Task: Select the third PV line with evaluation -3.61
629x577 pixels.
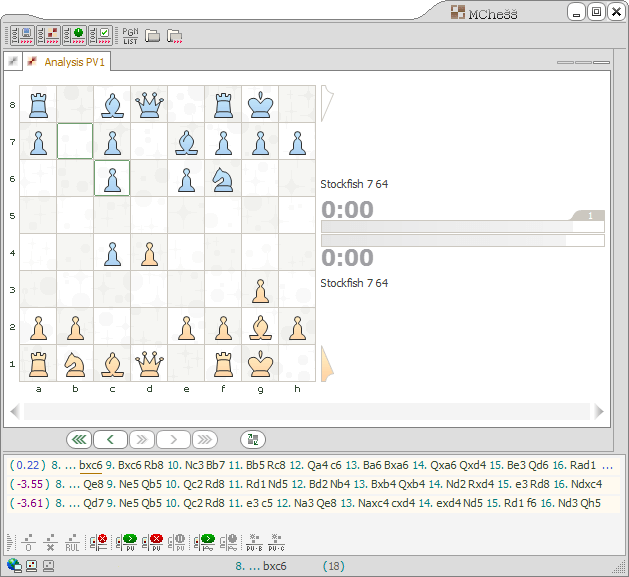Action: coord(312,503)
